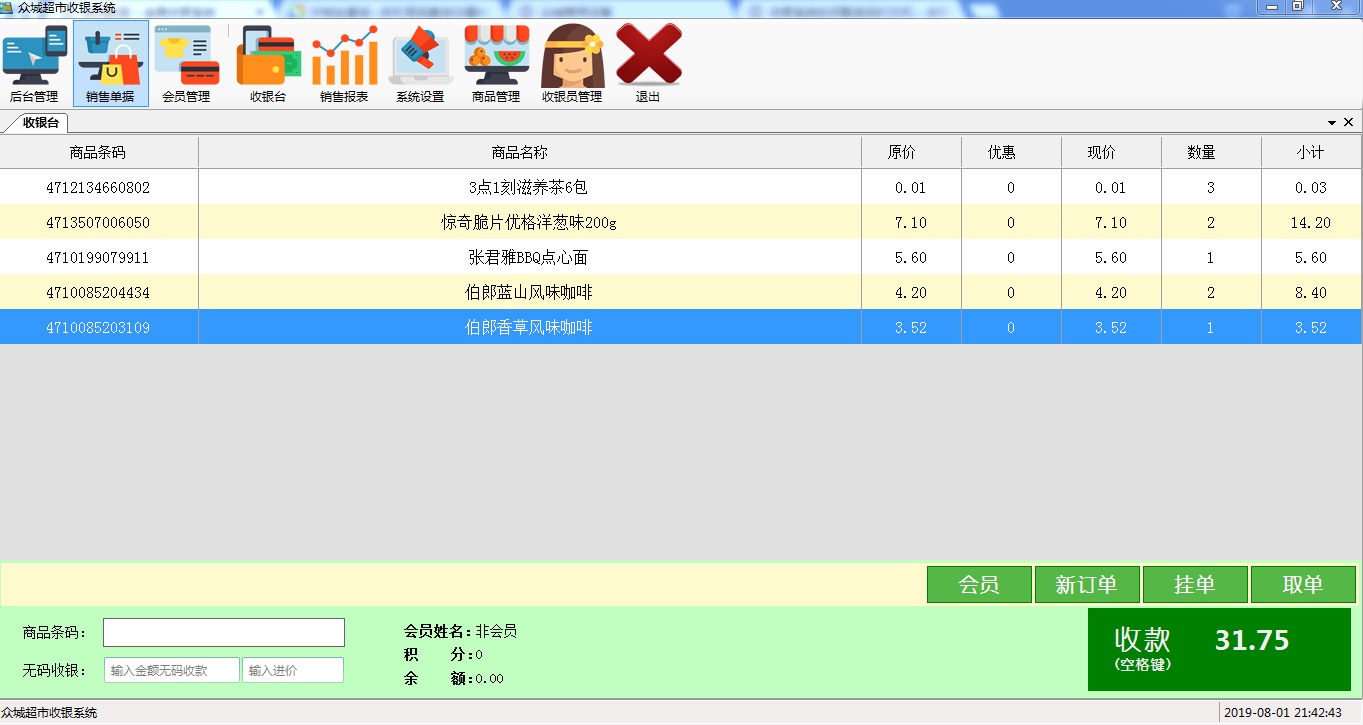1363x725 pixels.
Task: Click the 新订单 new order button
Action: click(x=1086, y=585)
